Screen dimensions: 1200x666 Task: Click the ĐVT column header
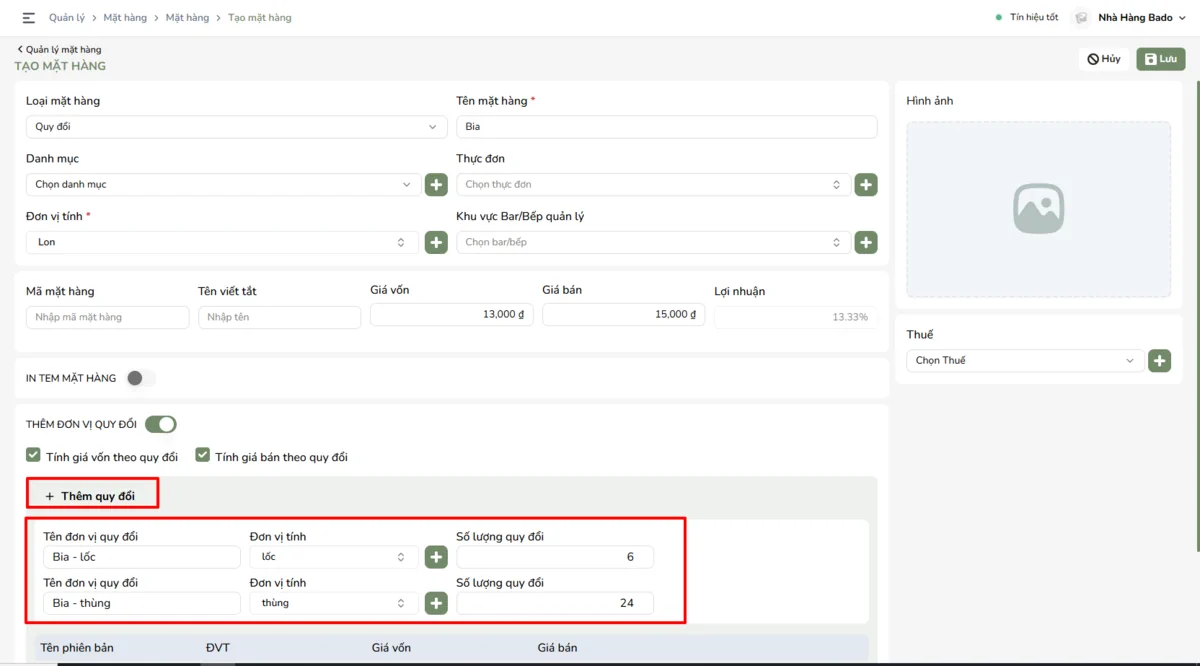click(218, 648)
